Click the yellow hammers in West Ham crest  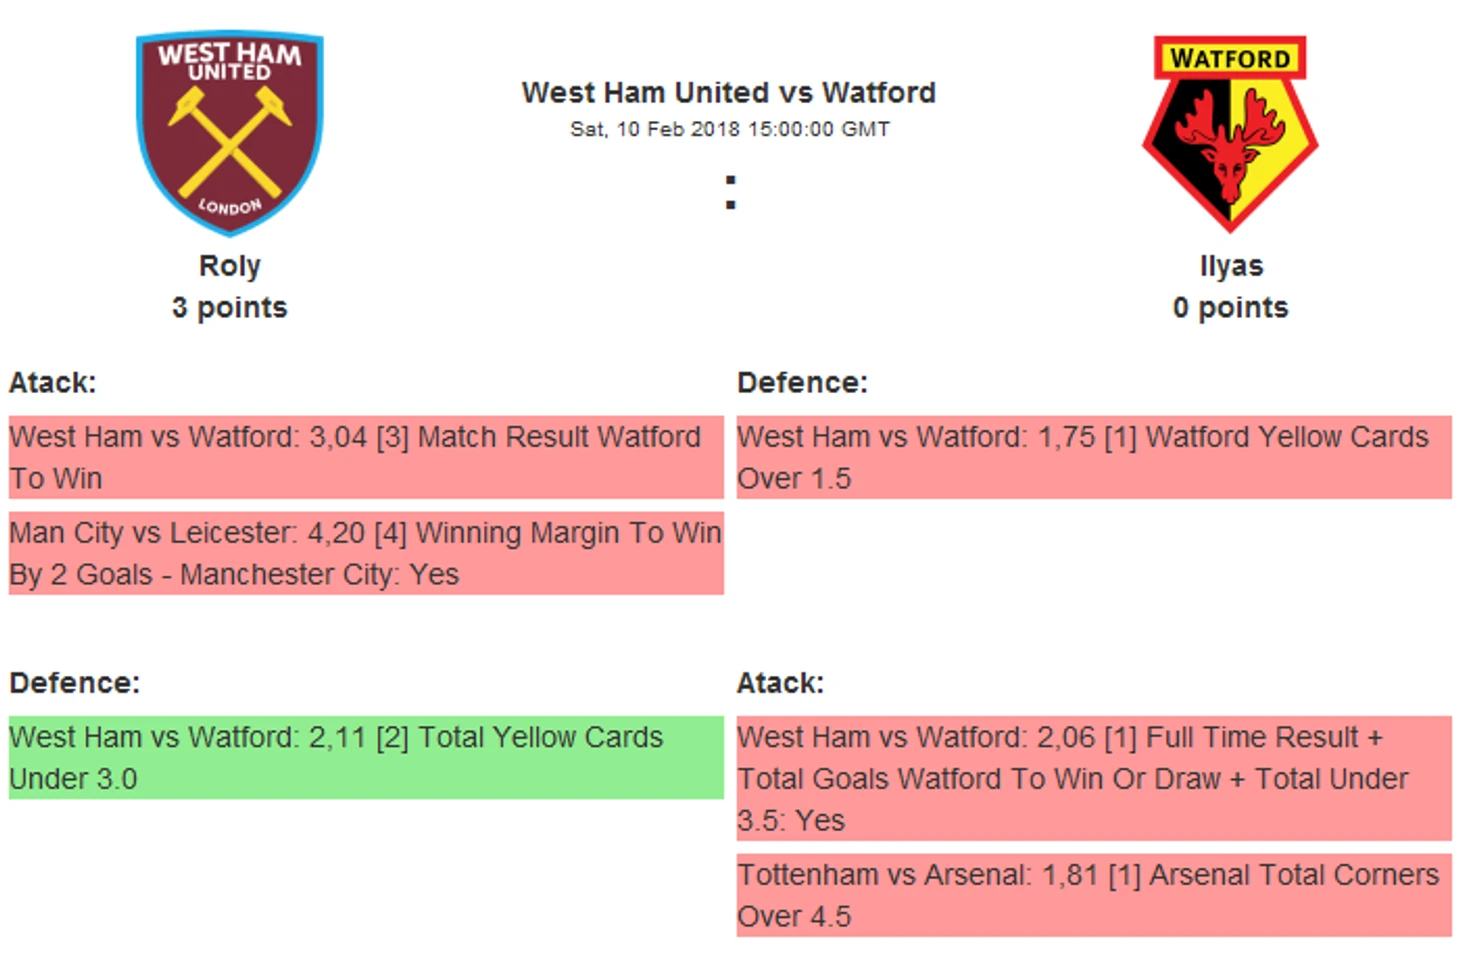(x=230, y=141)
